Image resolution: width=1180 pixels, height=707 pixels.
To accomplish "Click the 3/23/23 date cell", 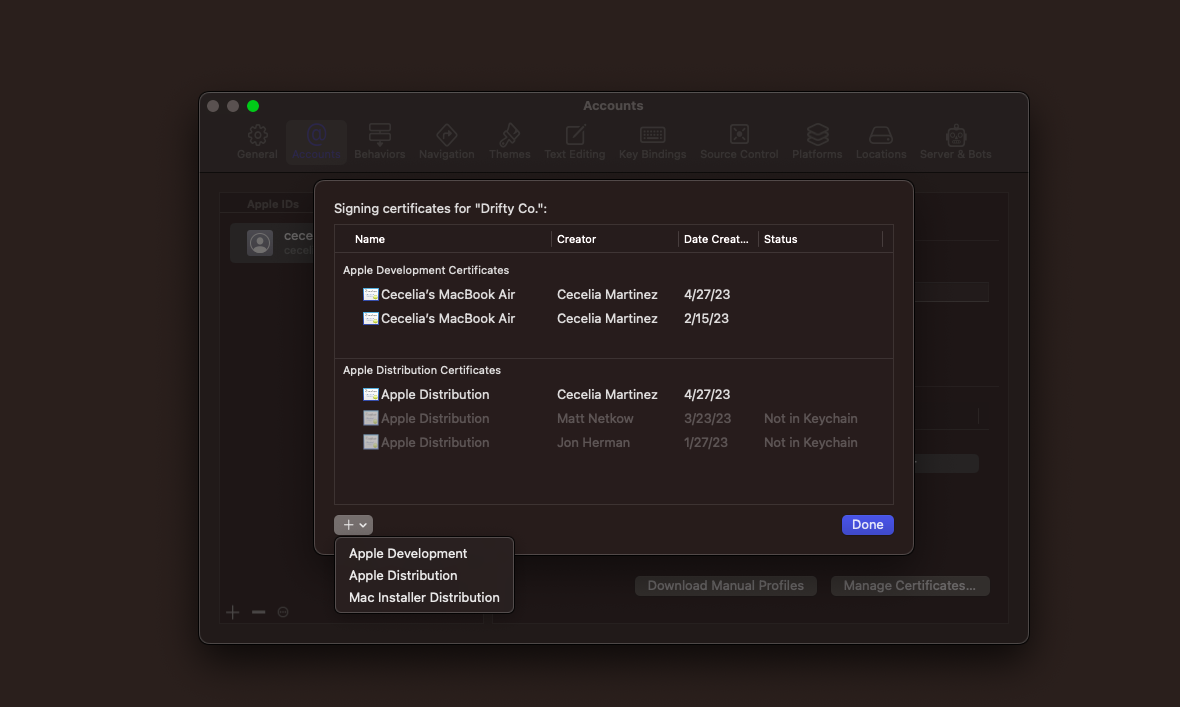I will coord(707,419).
